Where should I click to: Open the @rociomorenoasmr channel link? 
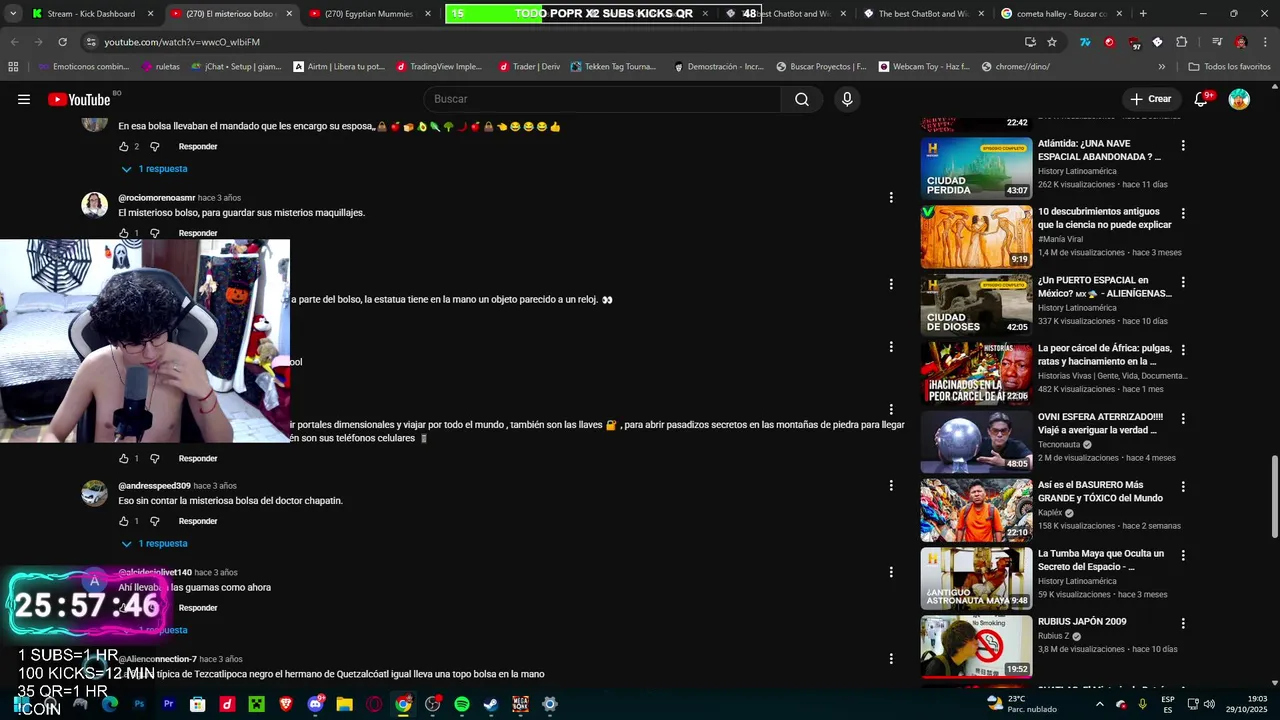click(x=157, y=198)
